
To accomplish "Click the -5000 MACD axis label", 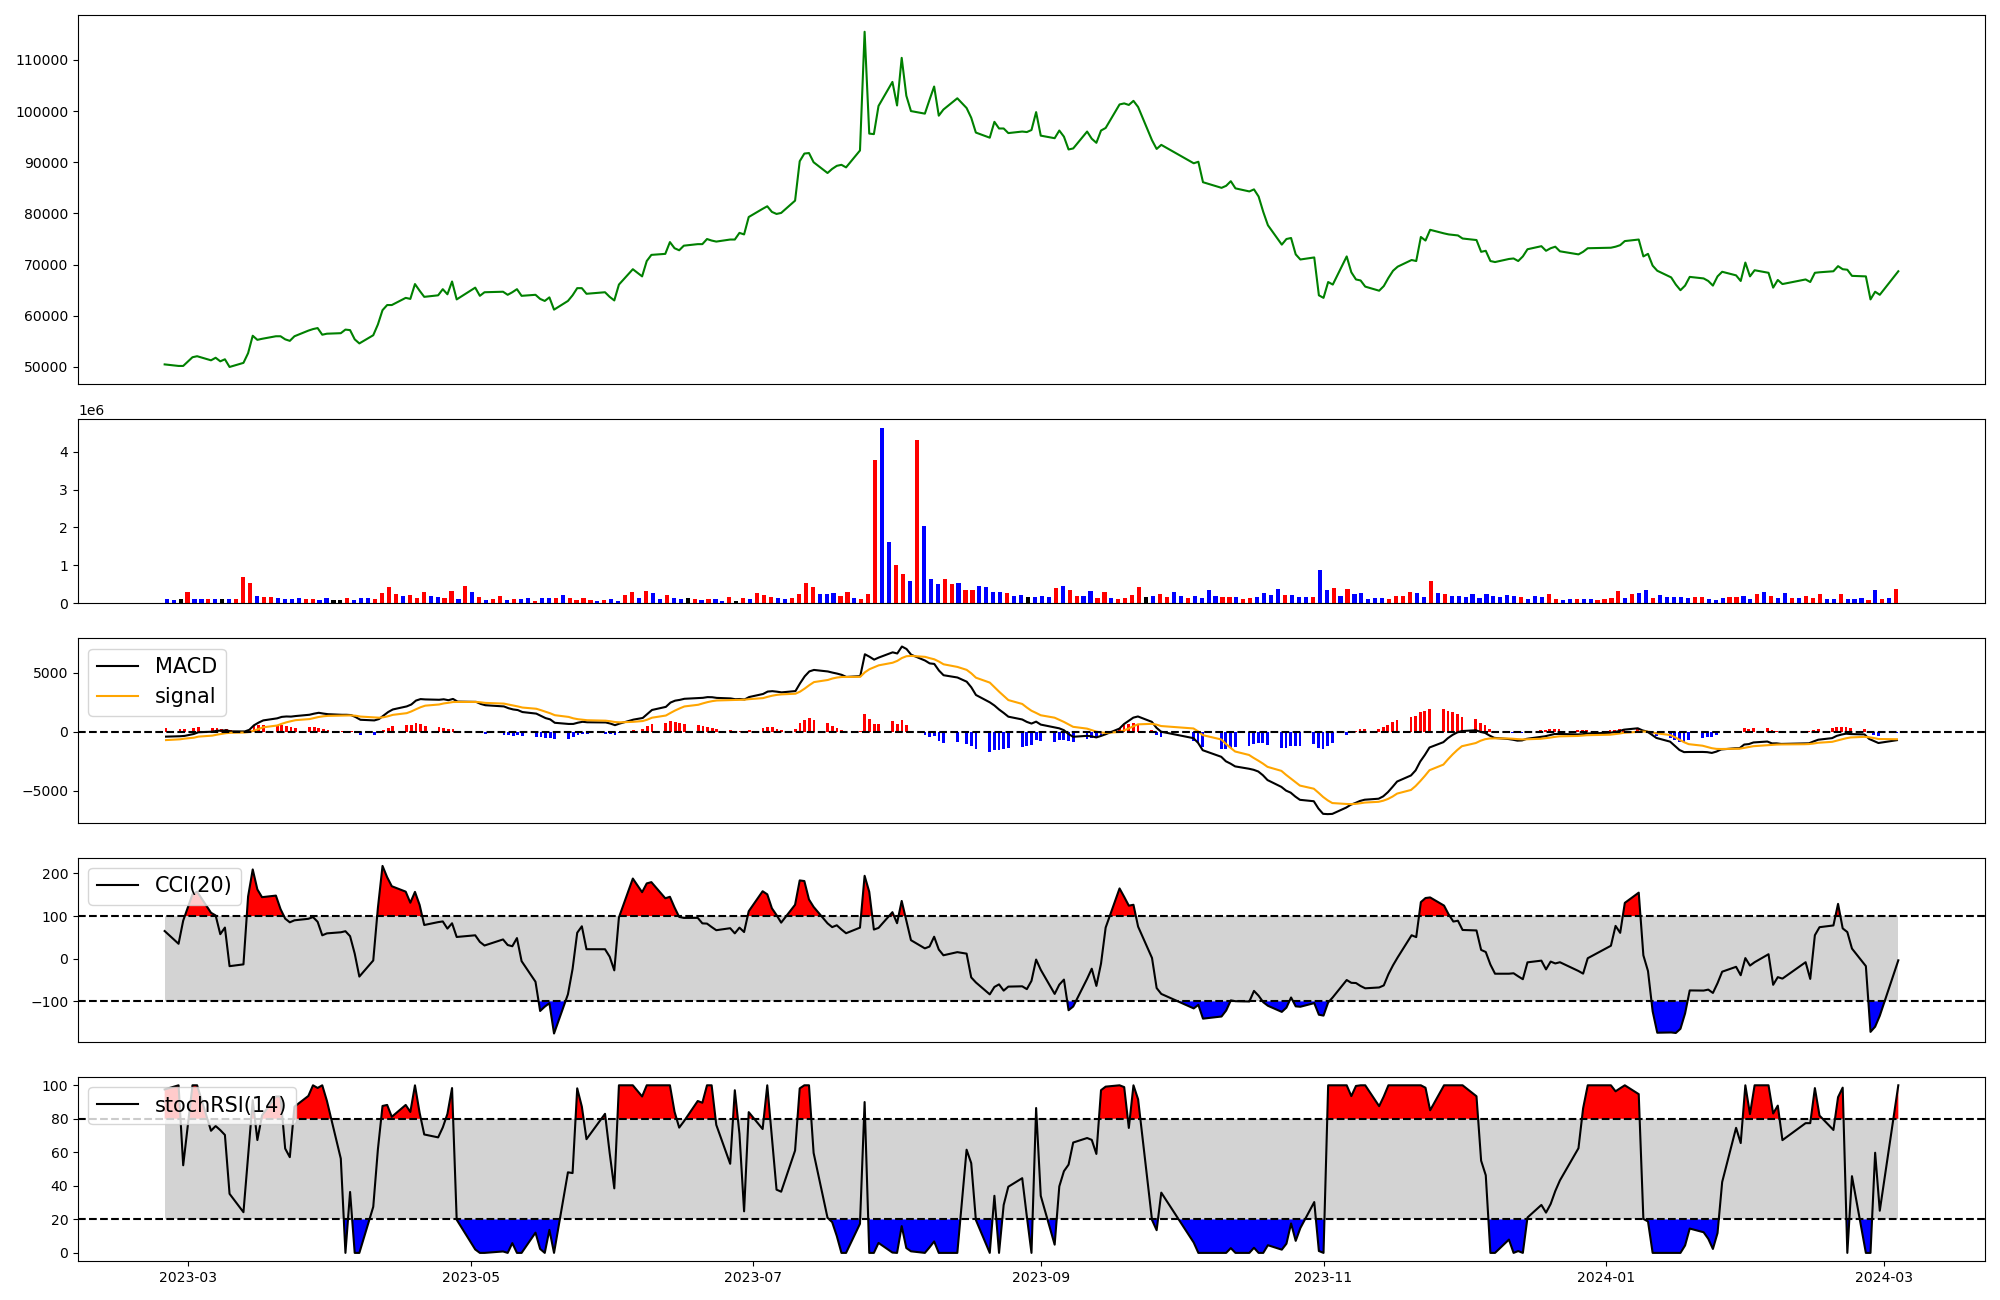I will coord(48,791).
